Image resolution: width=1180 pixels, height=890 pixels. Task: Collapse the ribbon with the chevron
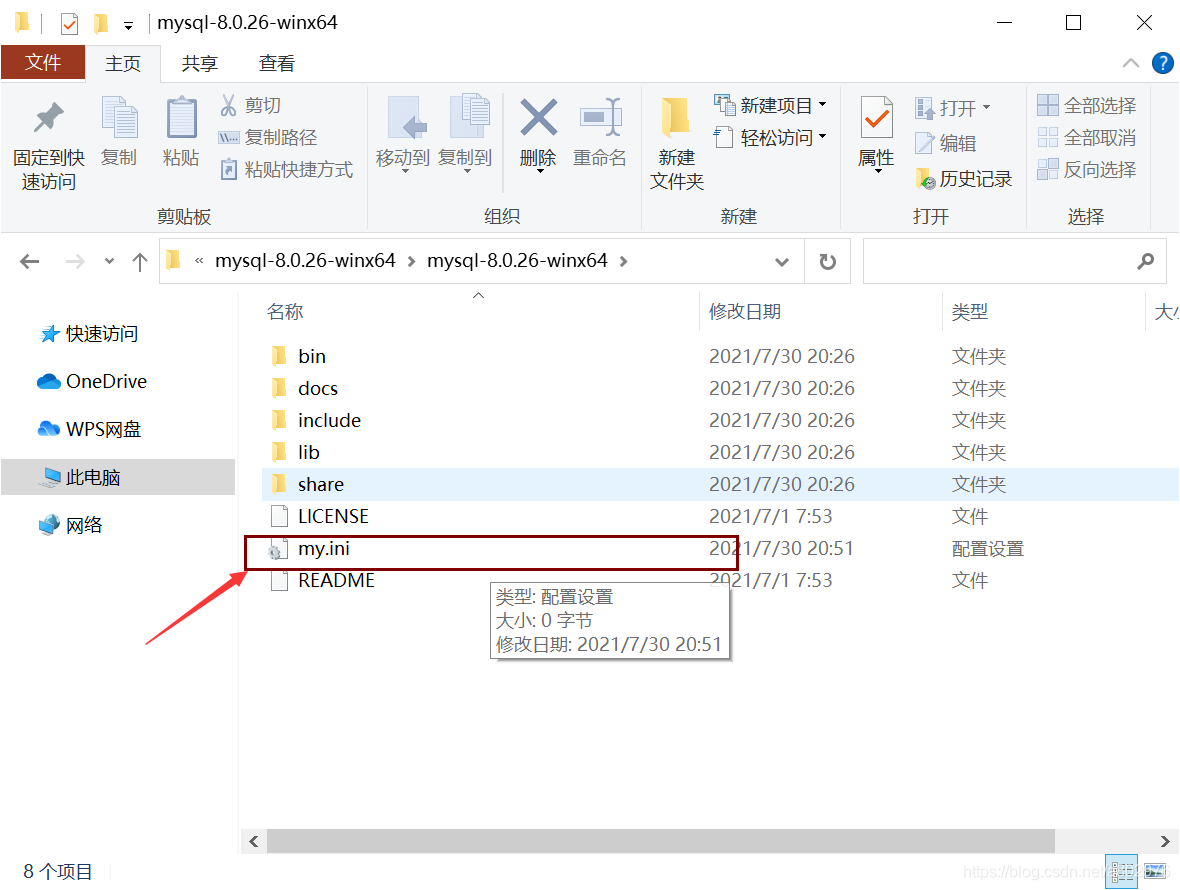[x=1131, y=62]
